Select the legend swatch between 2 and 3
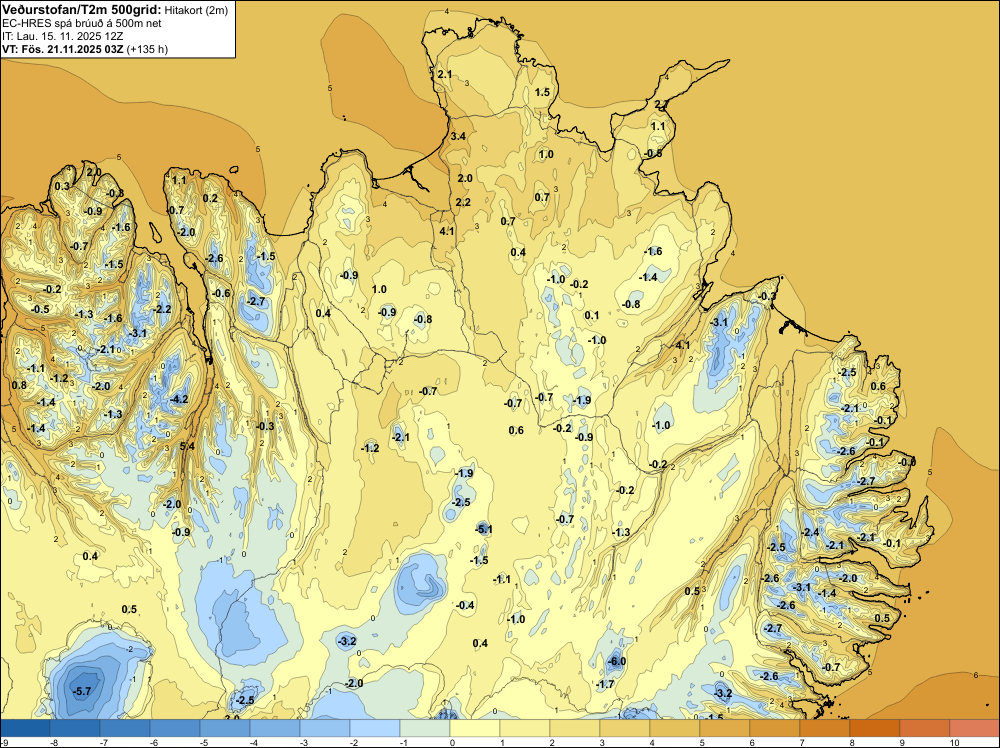The width and height of the screenshot is (1000, 748). [x=575, y=728]
